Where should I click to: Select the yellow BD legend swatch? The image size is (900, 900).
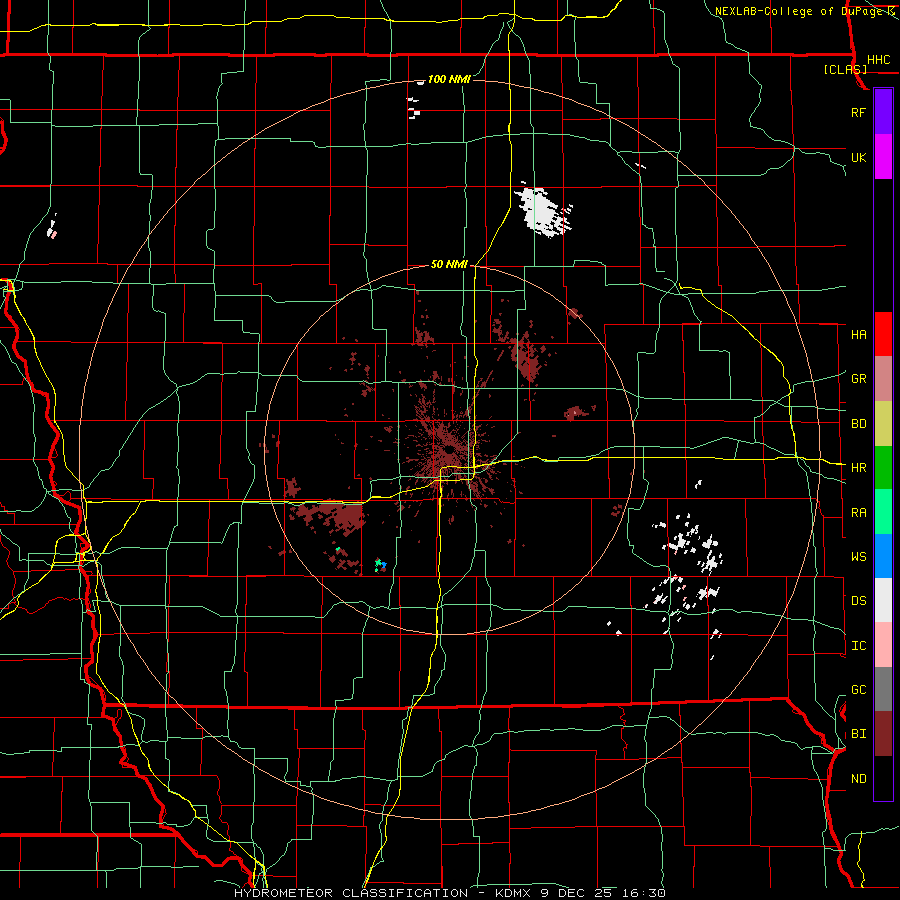(x=883, y=423)
